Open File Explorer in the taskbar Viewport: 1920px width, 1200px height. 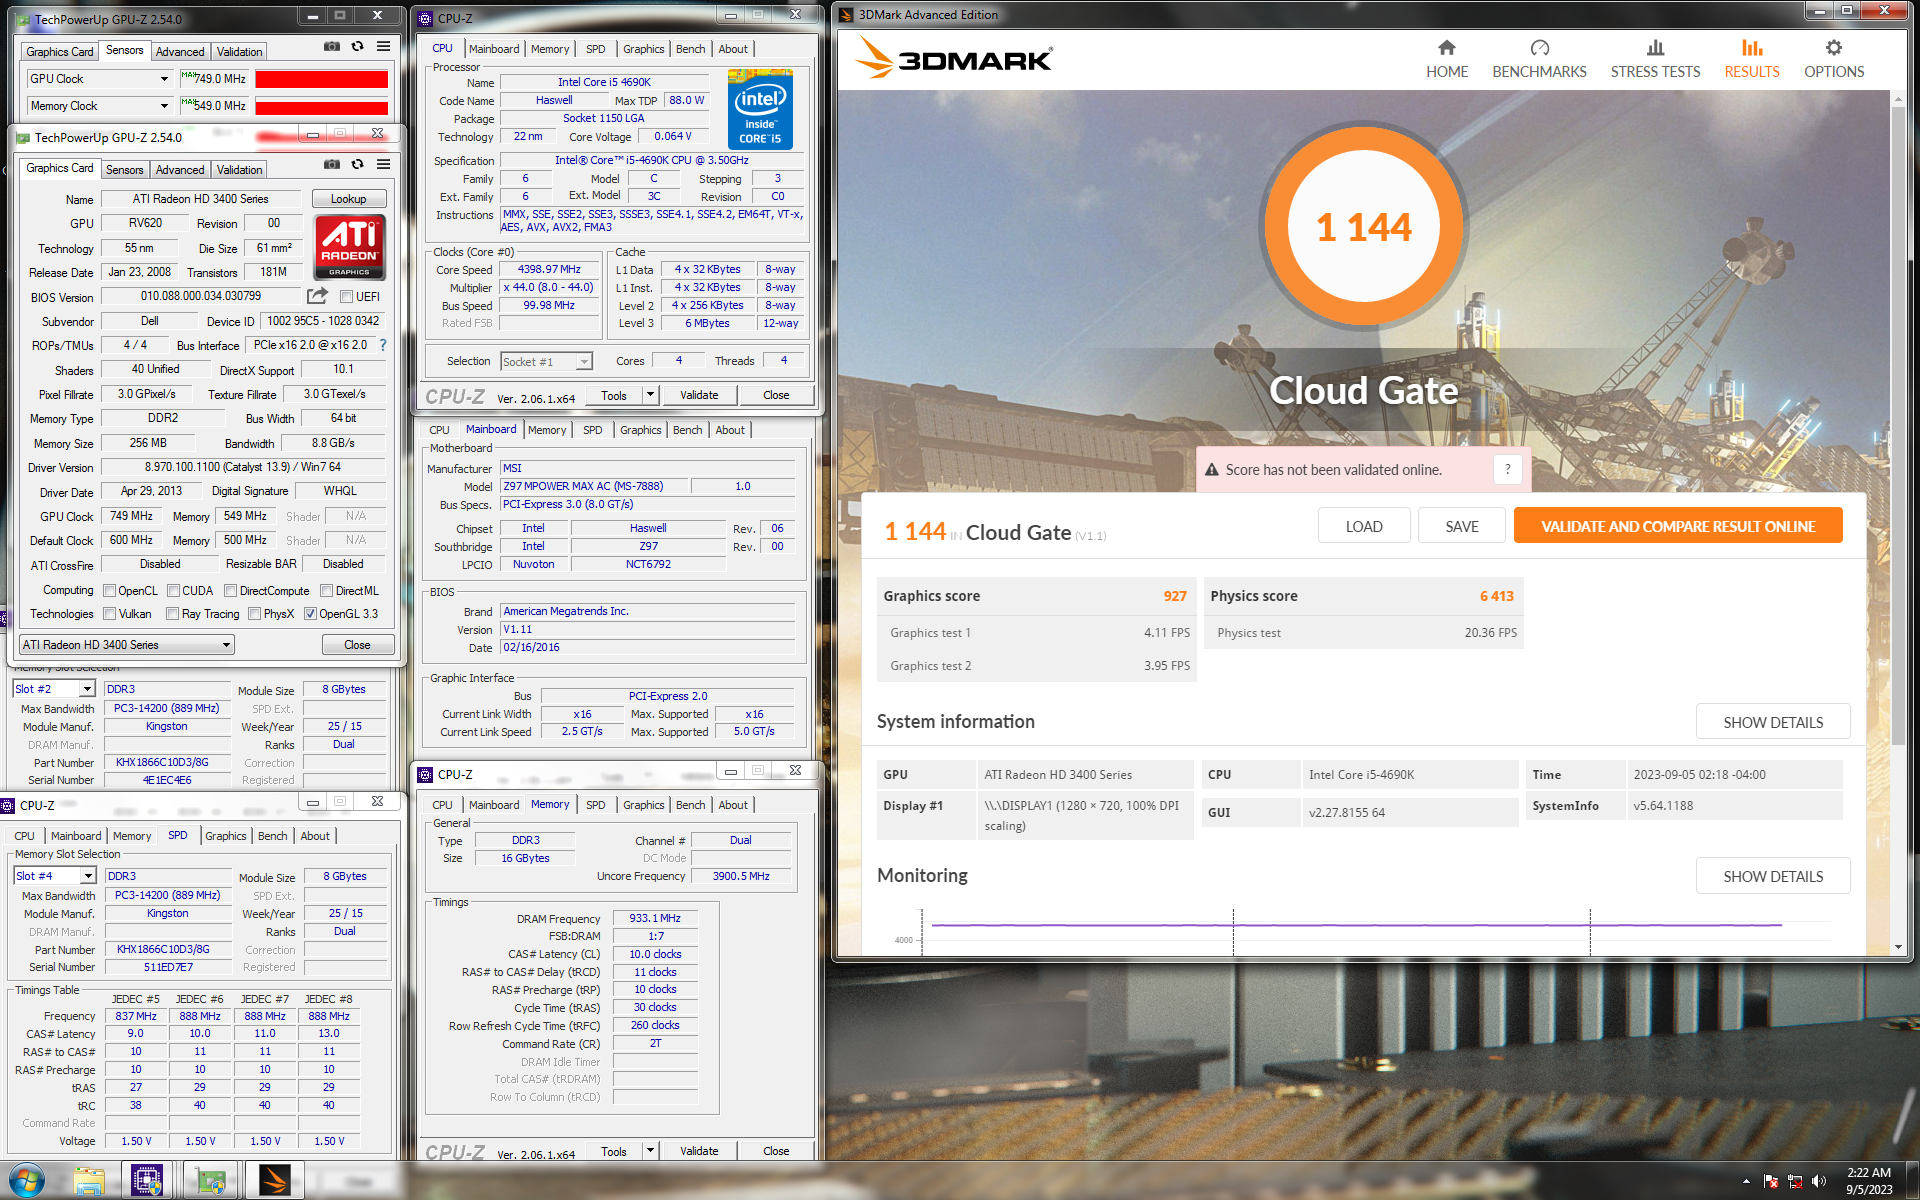click(x=89, y=1181)
